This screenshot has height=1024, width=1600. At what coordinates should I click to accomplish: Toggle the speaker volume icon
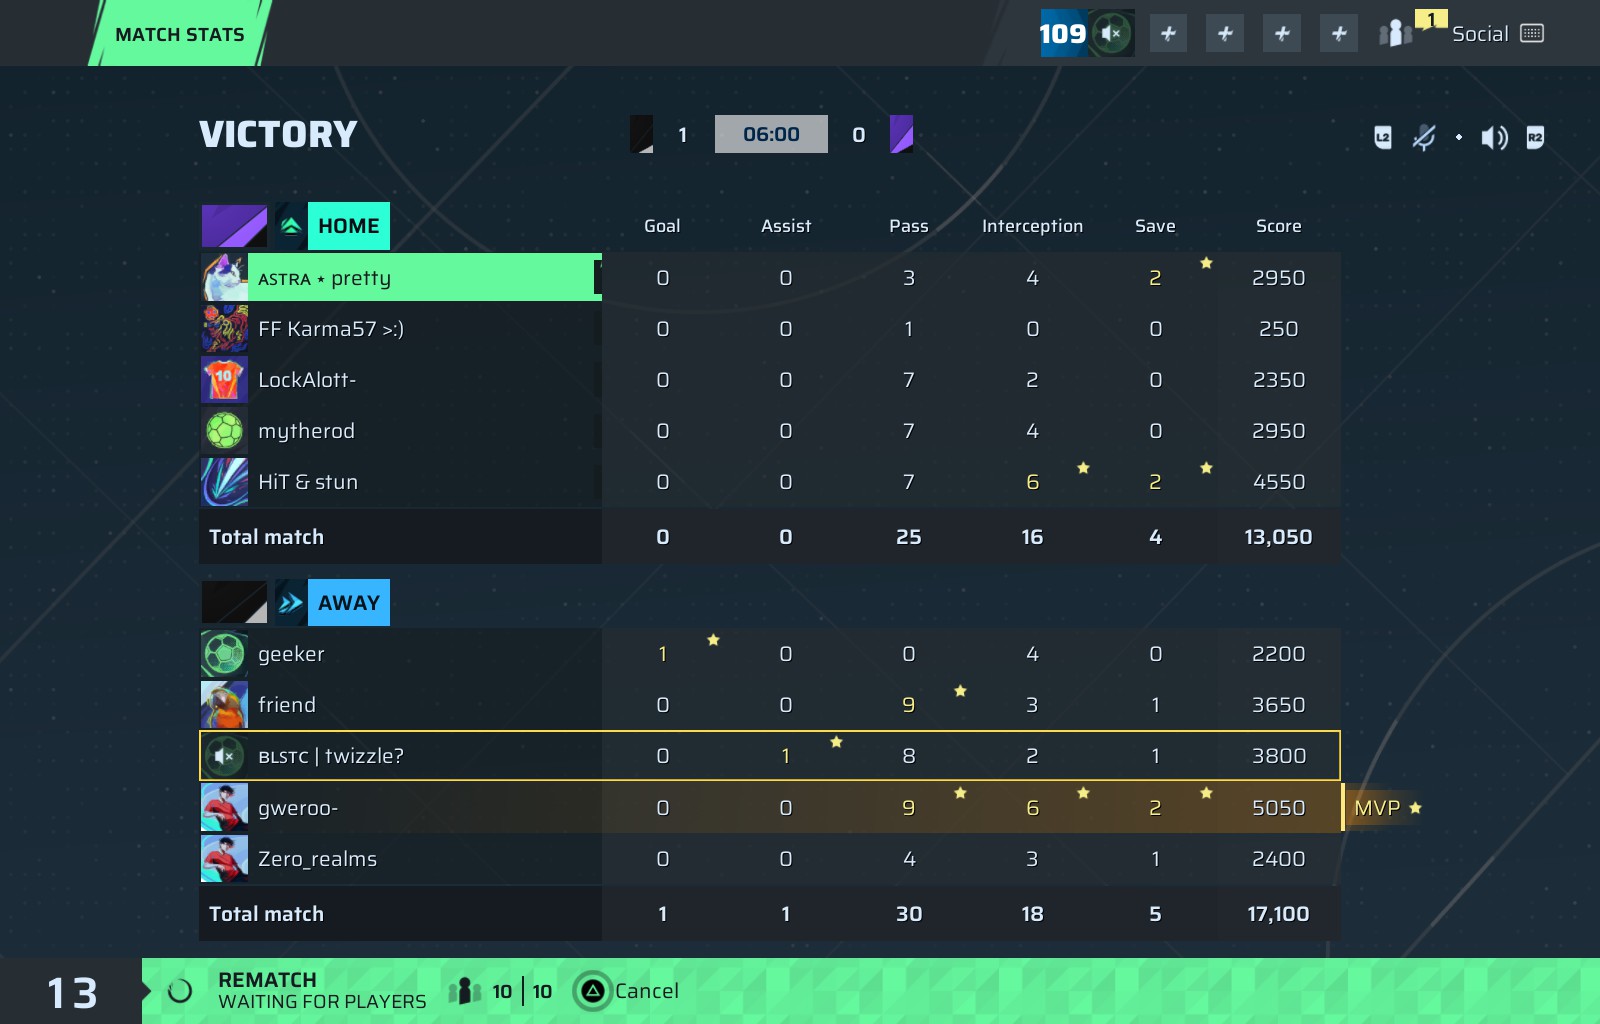[1494, 137]
